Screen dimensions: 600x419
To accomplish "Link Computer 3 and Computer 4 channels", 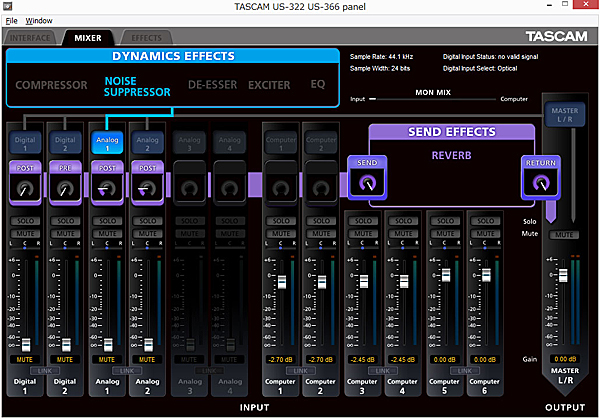I will (x=383, y=370).
